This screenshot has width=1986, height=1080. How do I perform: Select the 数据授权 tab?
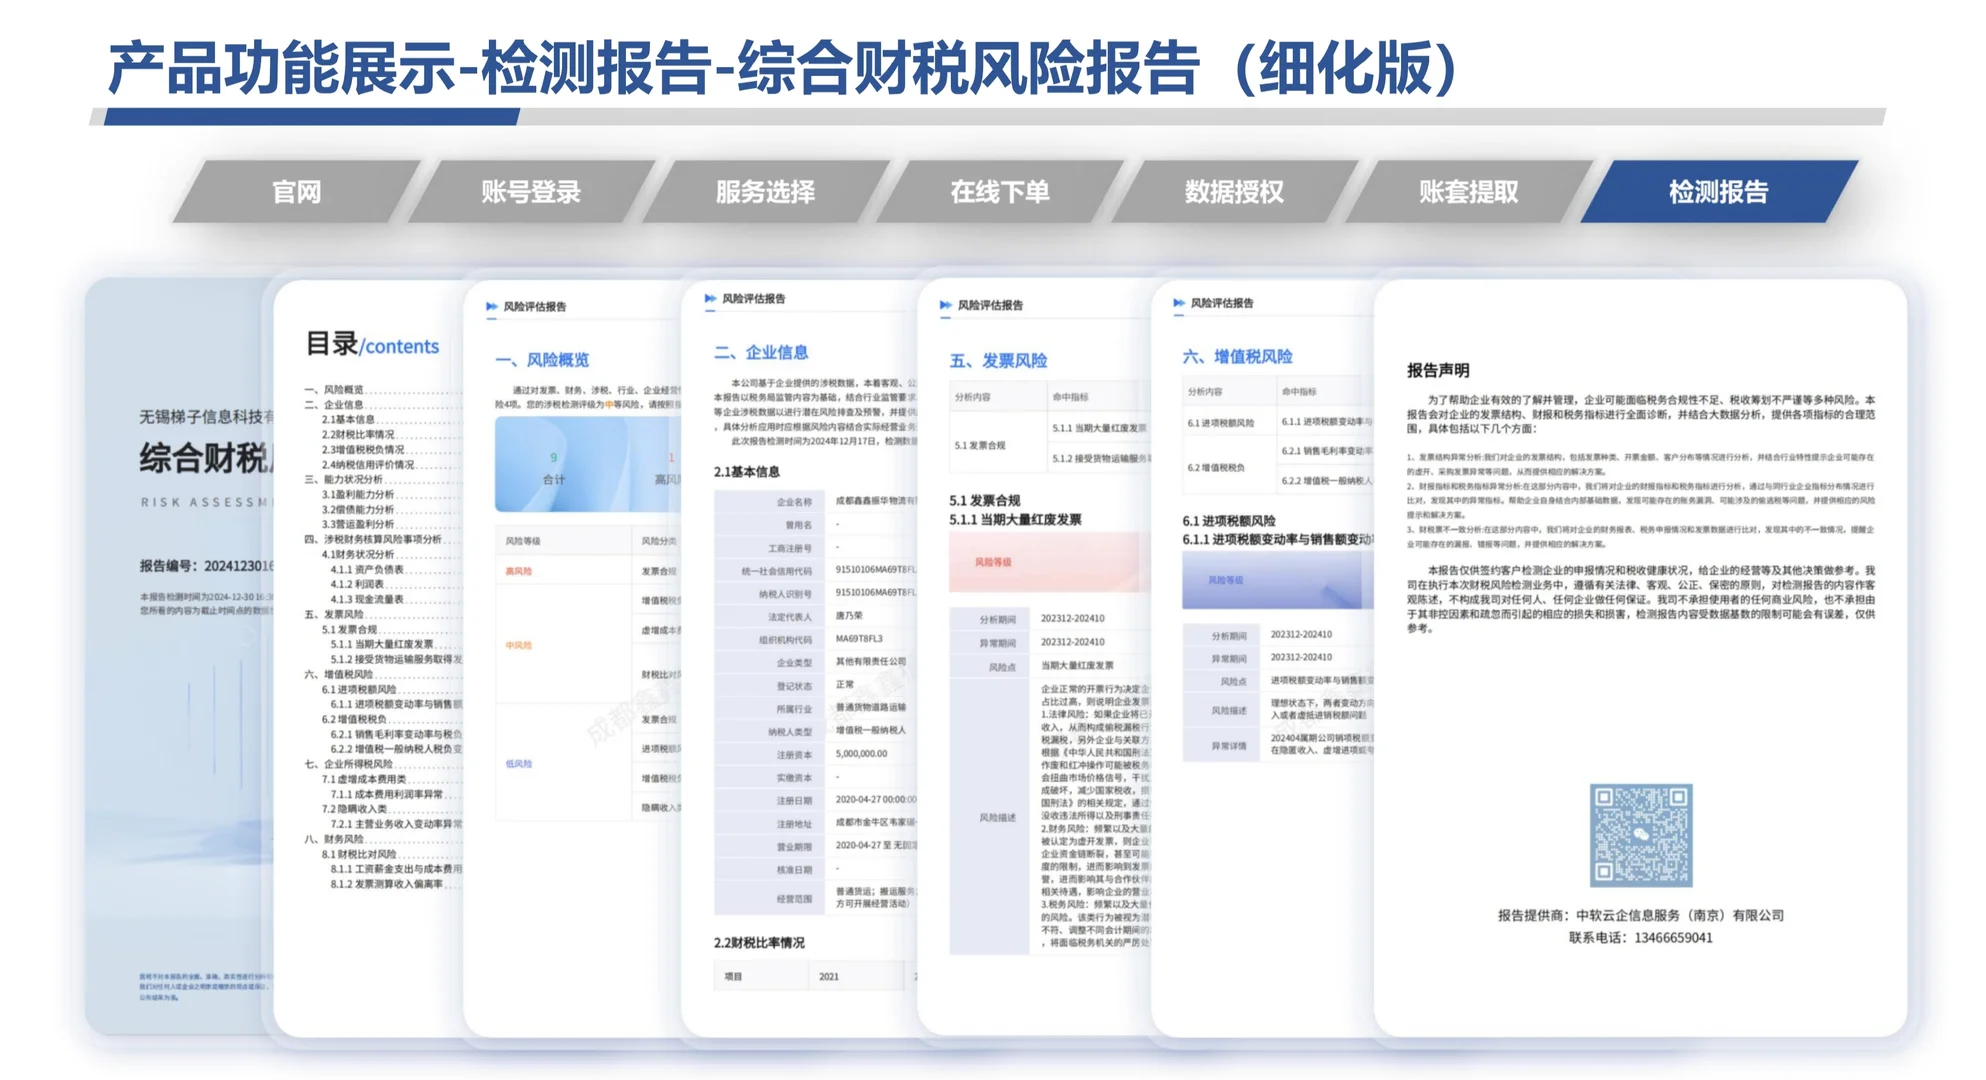(1235, 192)
